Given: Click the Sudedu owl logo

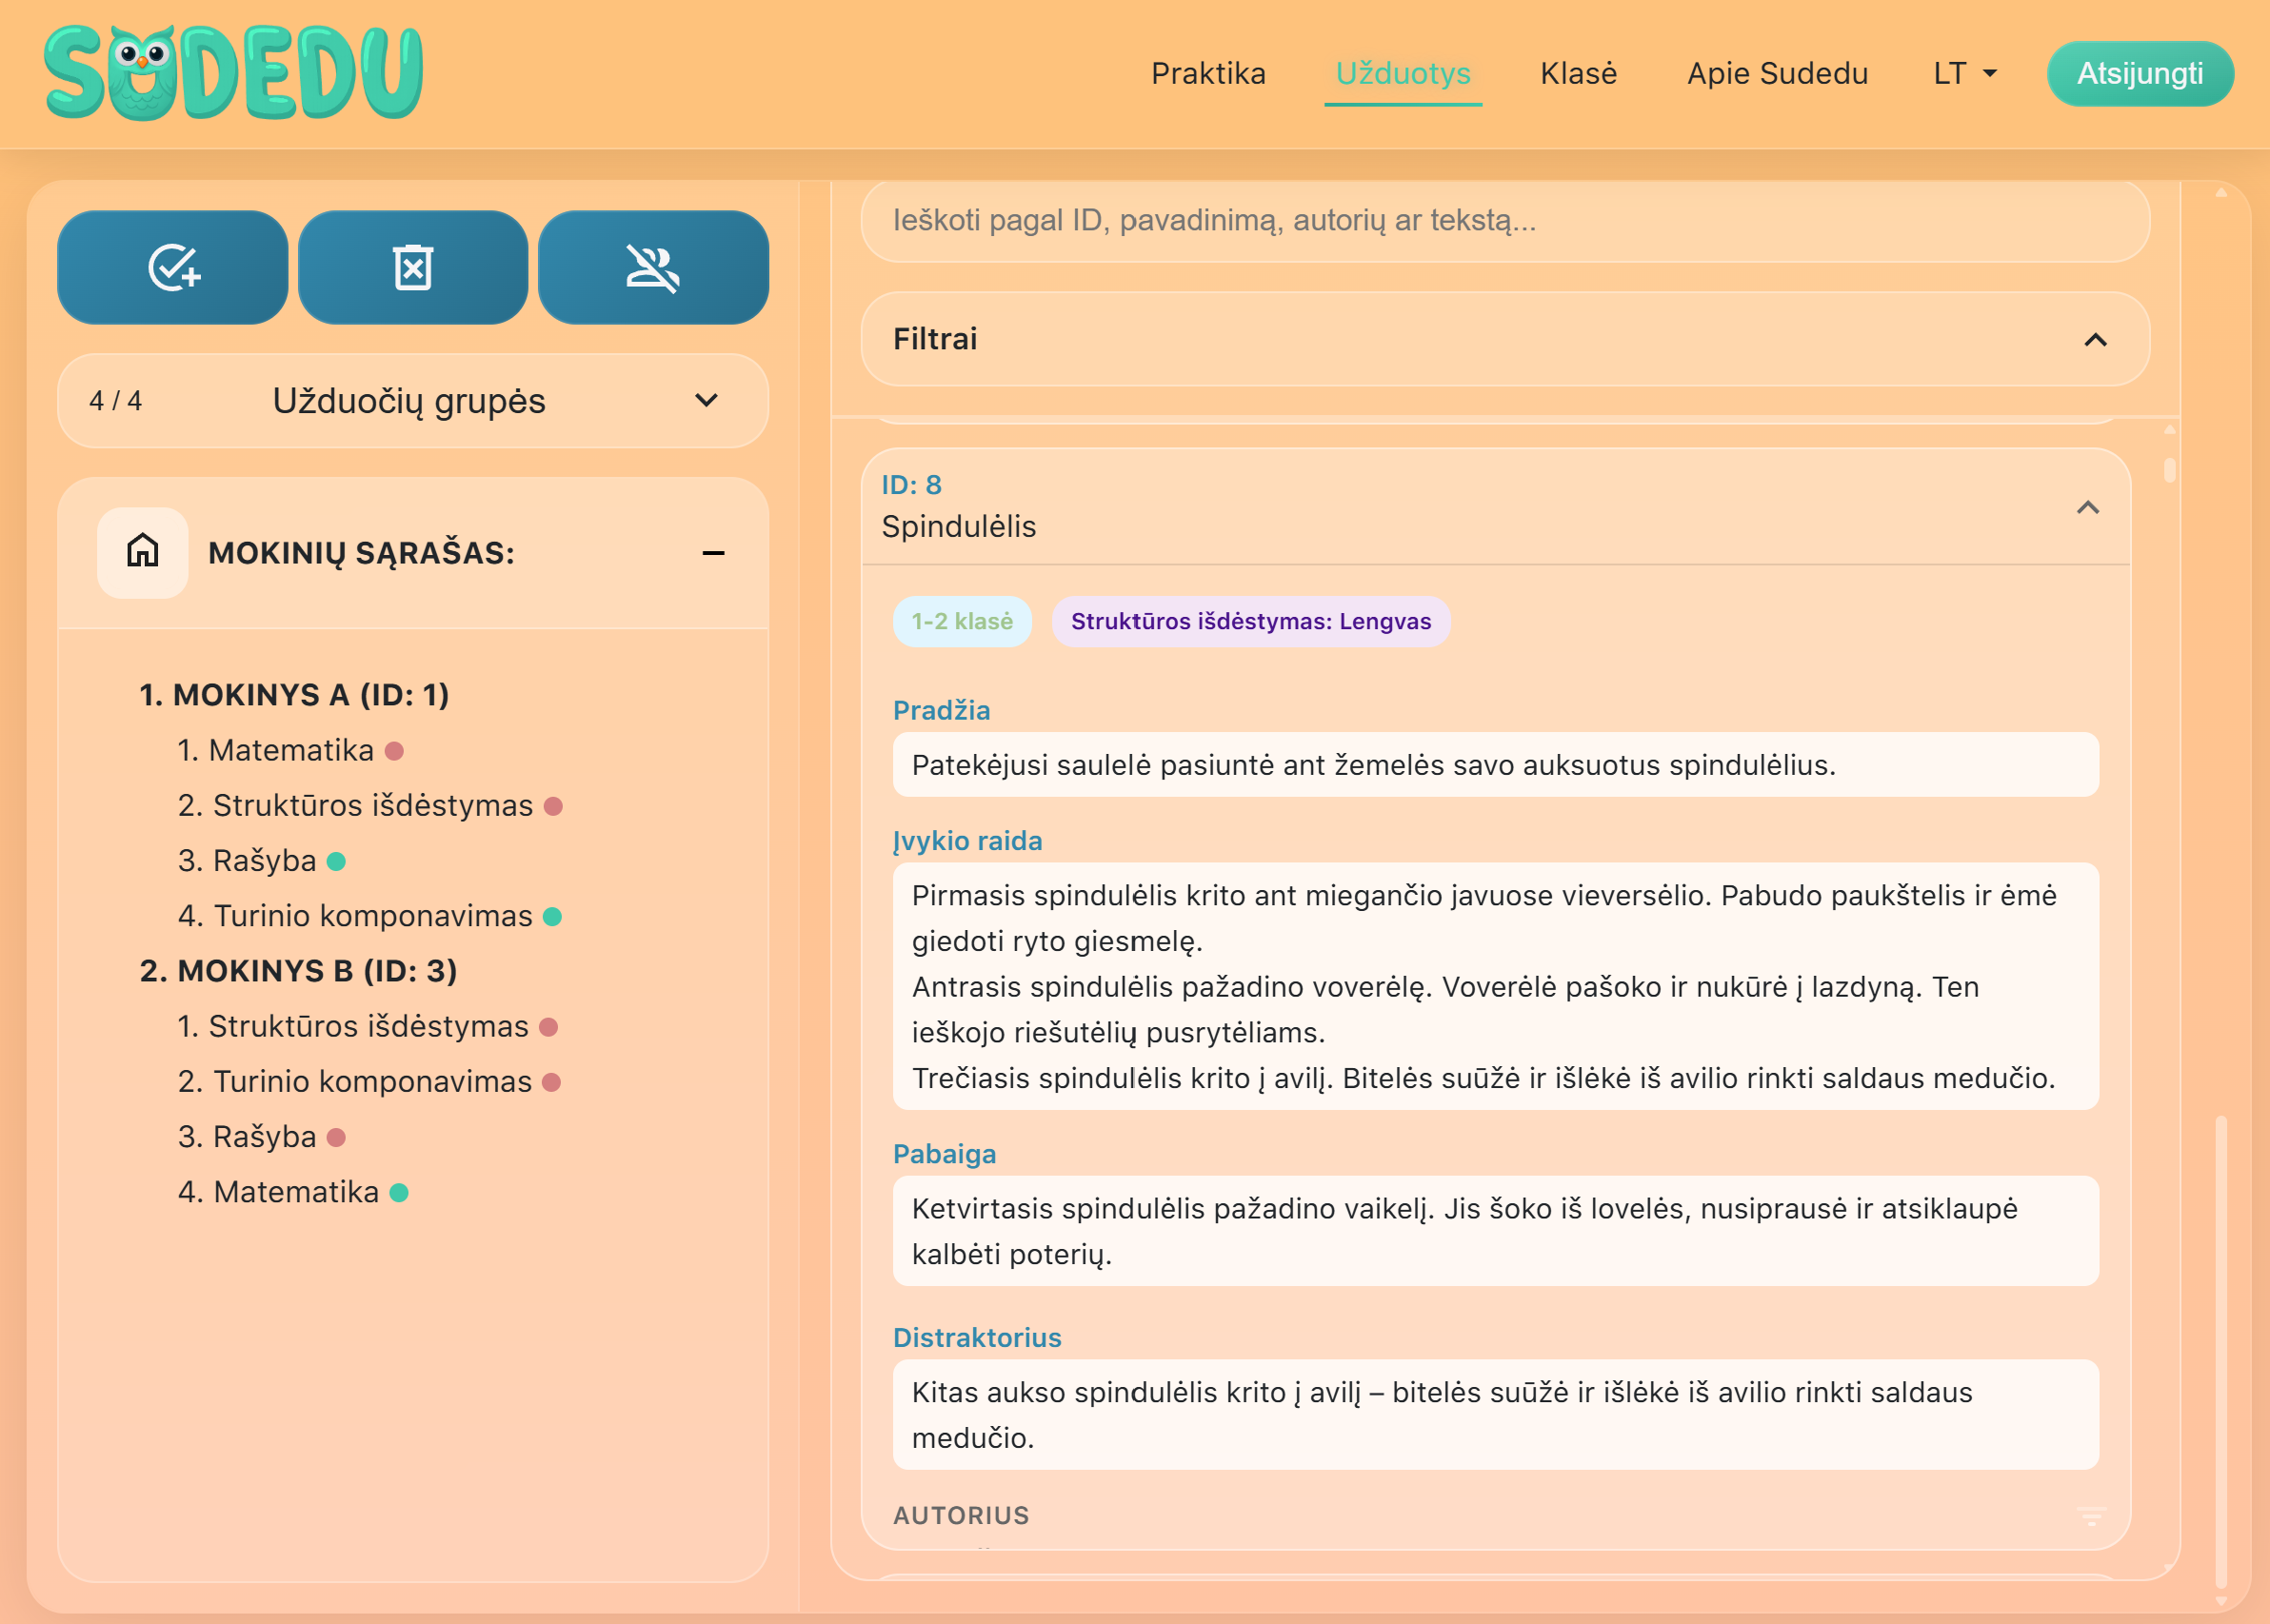Looking at the screenshot, I should 233,73.
